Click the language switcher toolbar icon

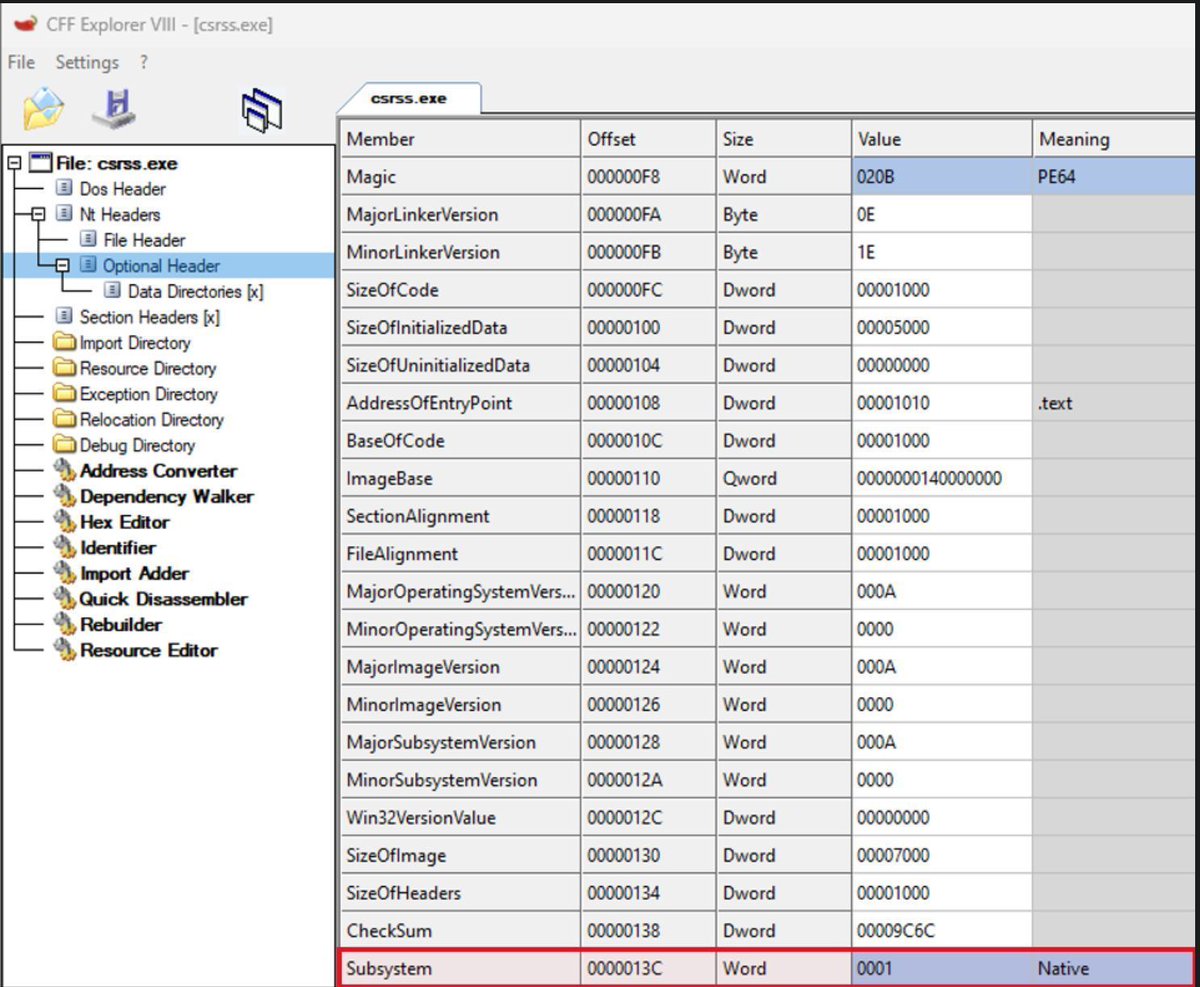click(x=262, y=108)
